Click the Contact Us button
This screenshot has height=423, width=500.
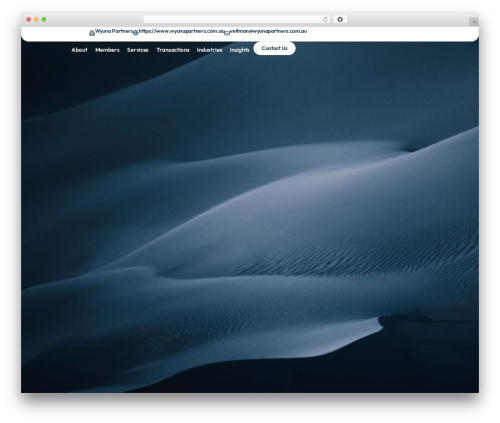coord(274,48)
